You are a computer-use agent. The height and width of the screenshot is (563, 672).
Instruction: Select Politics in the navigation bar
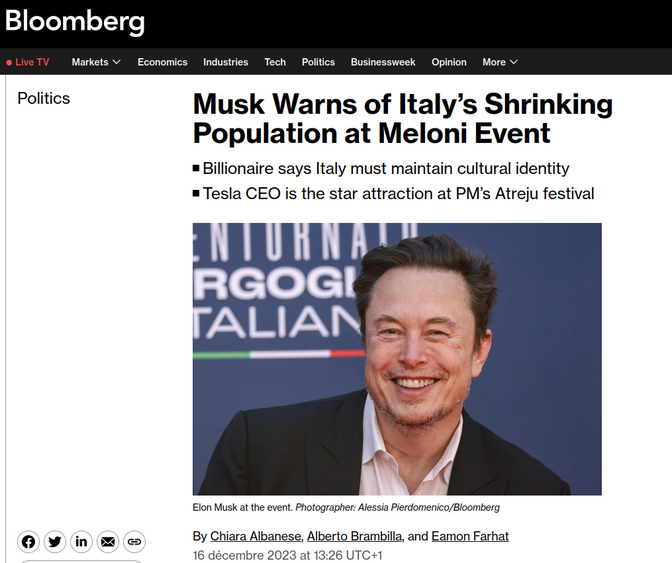coord(318,62)
